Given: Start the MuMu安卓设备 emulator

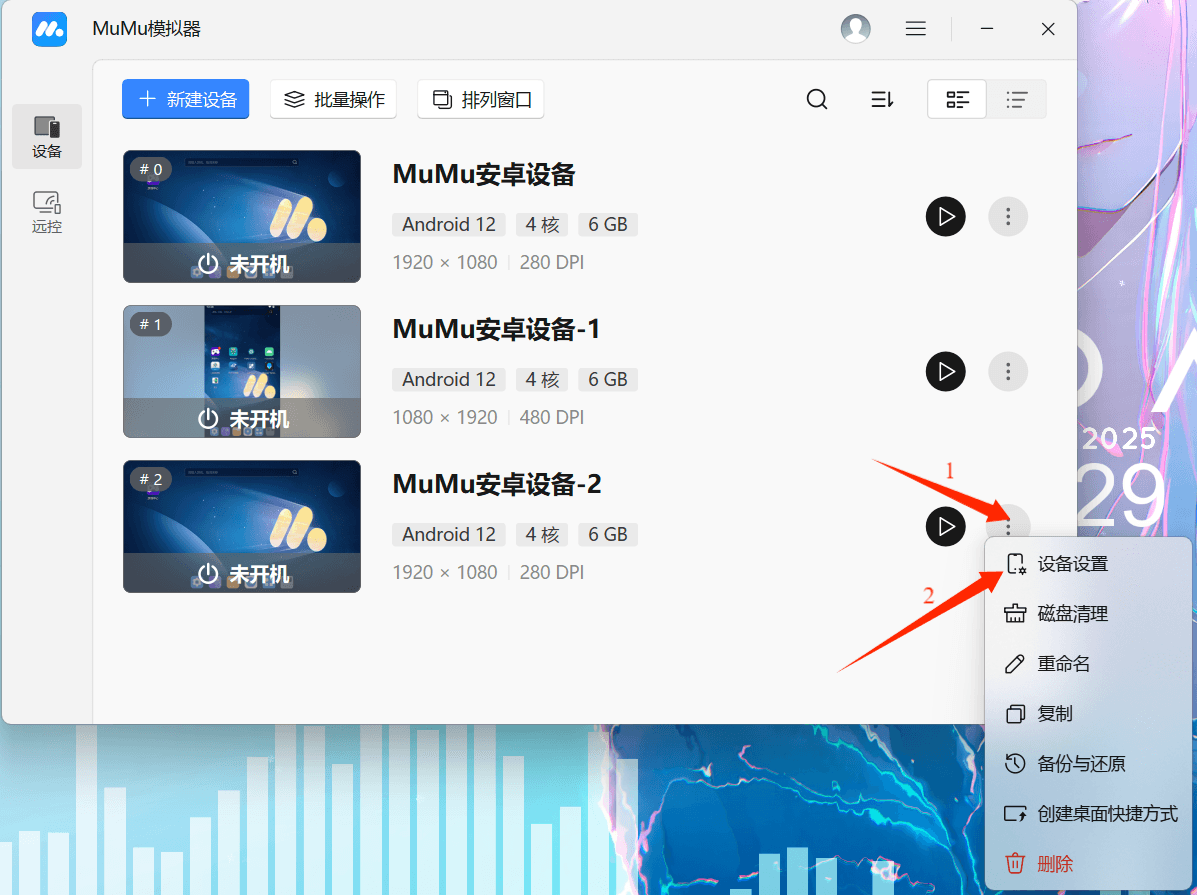Looking at the screenshot, I should coord(946,216).
